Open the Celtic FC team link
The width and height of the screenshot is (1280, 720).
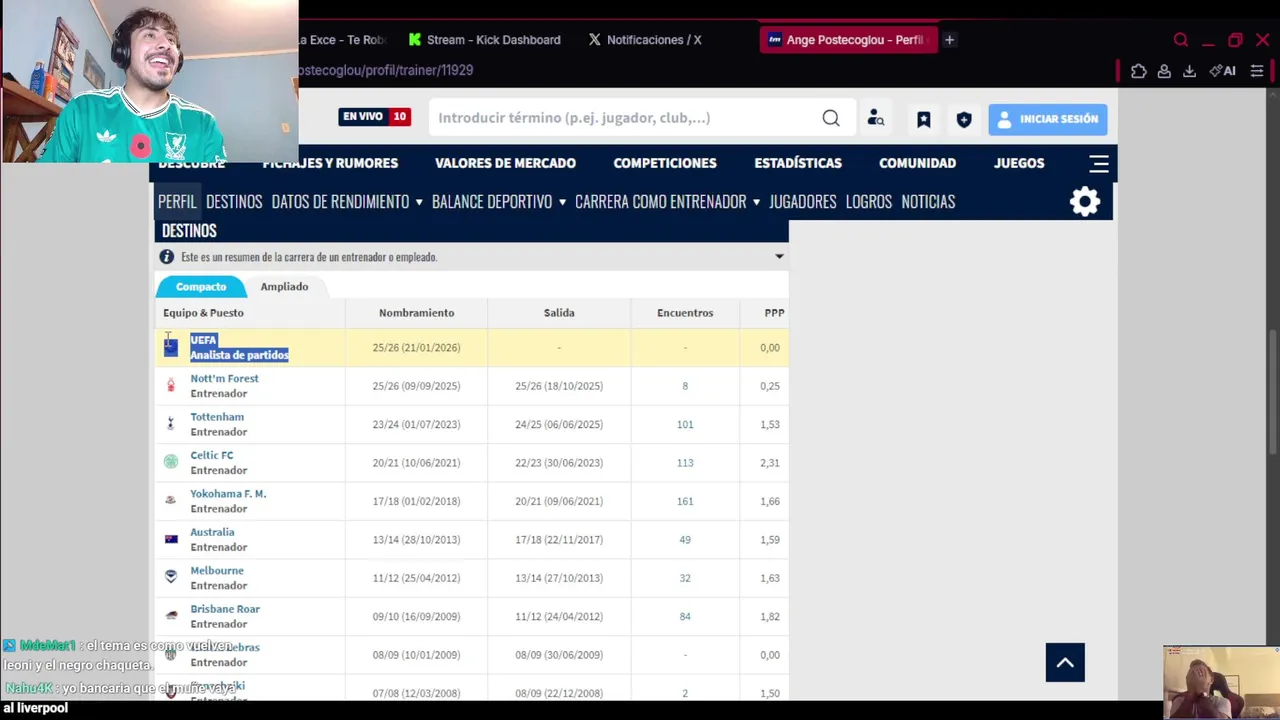(x=212, y=455)
